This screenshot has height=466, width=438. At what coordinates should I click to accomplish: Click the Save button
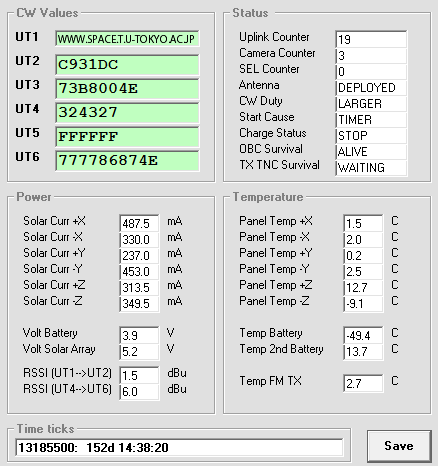pyautogui.click(x=399, y=446)
